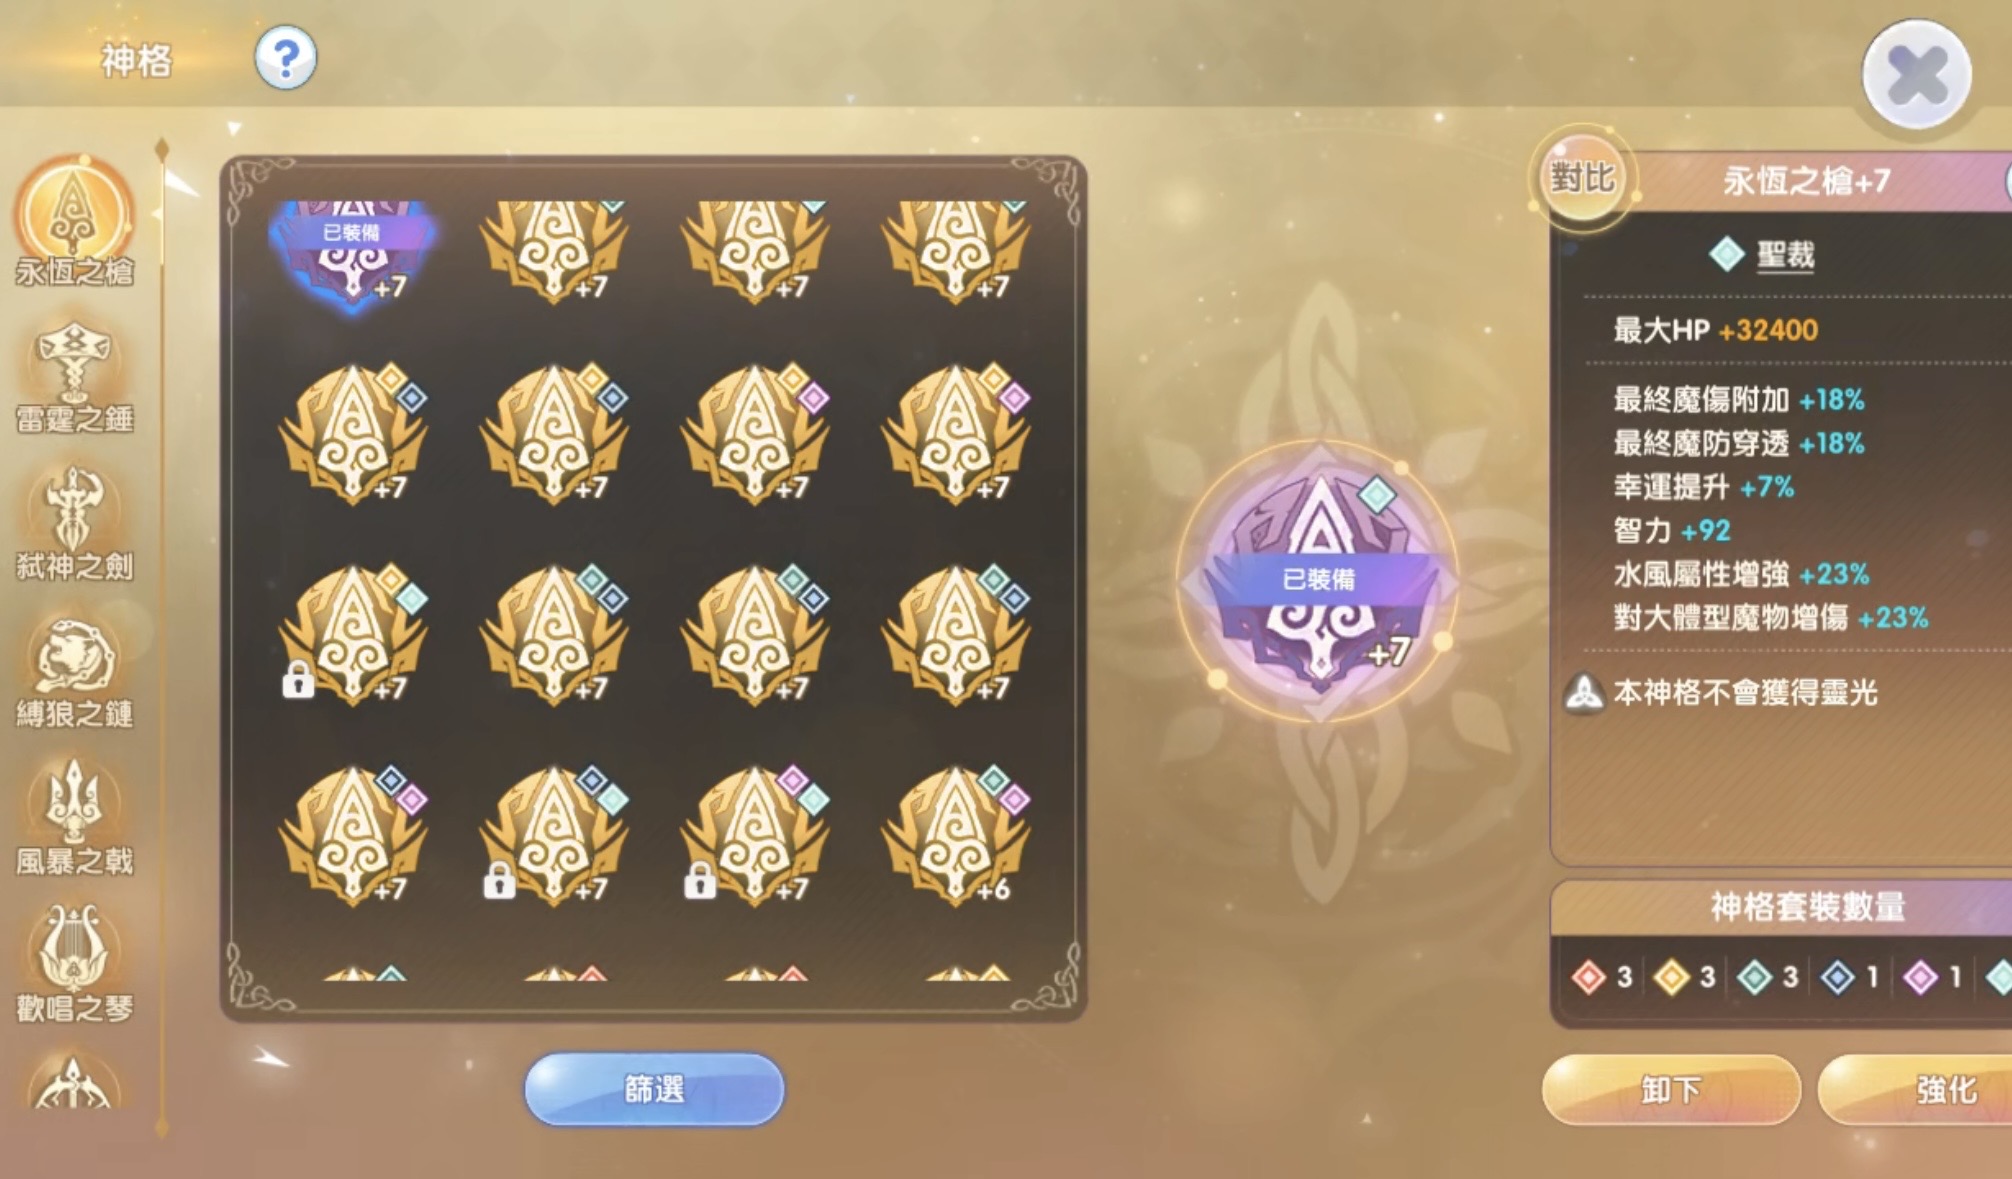Toggle lock on fourth-row second rune
The height and width of the screenshot is (1179, 2012).
(x=499, y=881)
